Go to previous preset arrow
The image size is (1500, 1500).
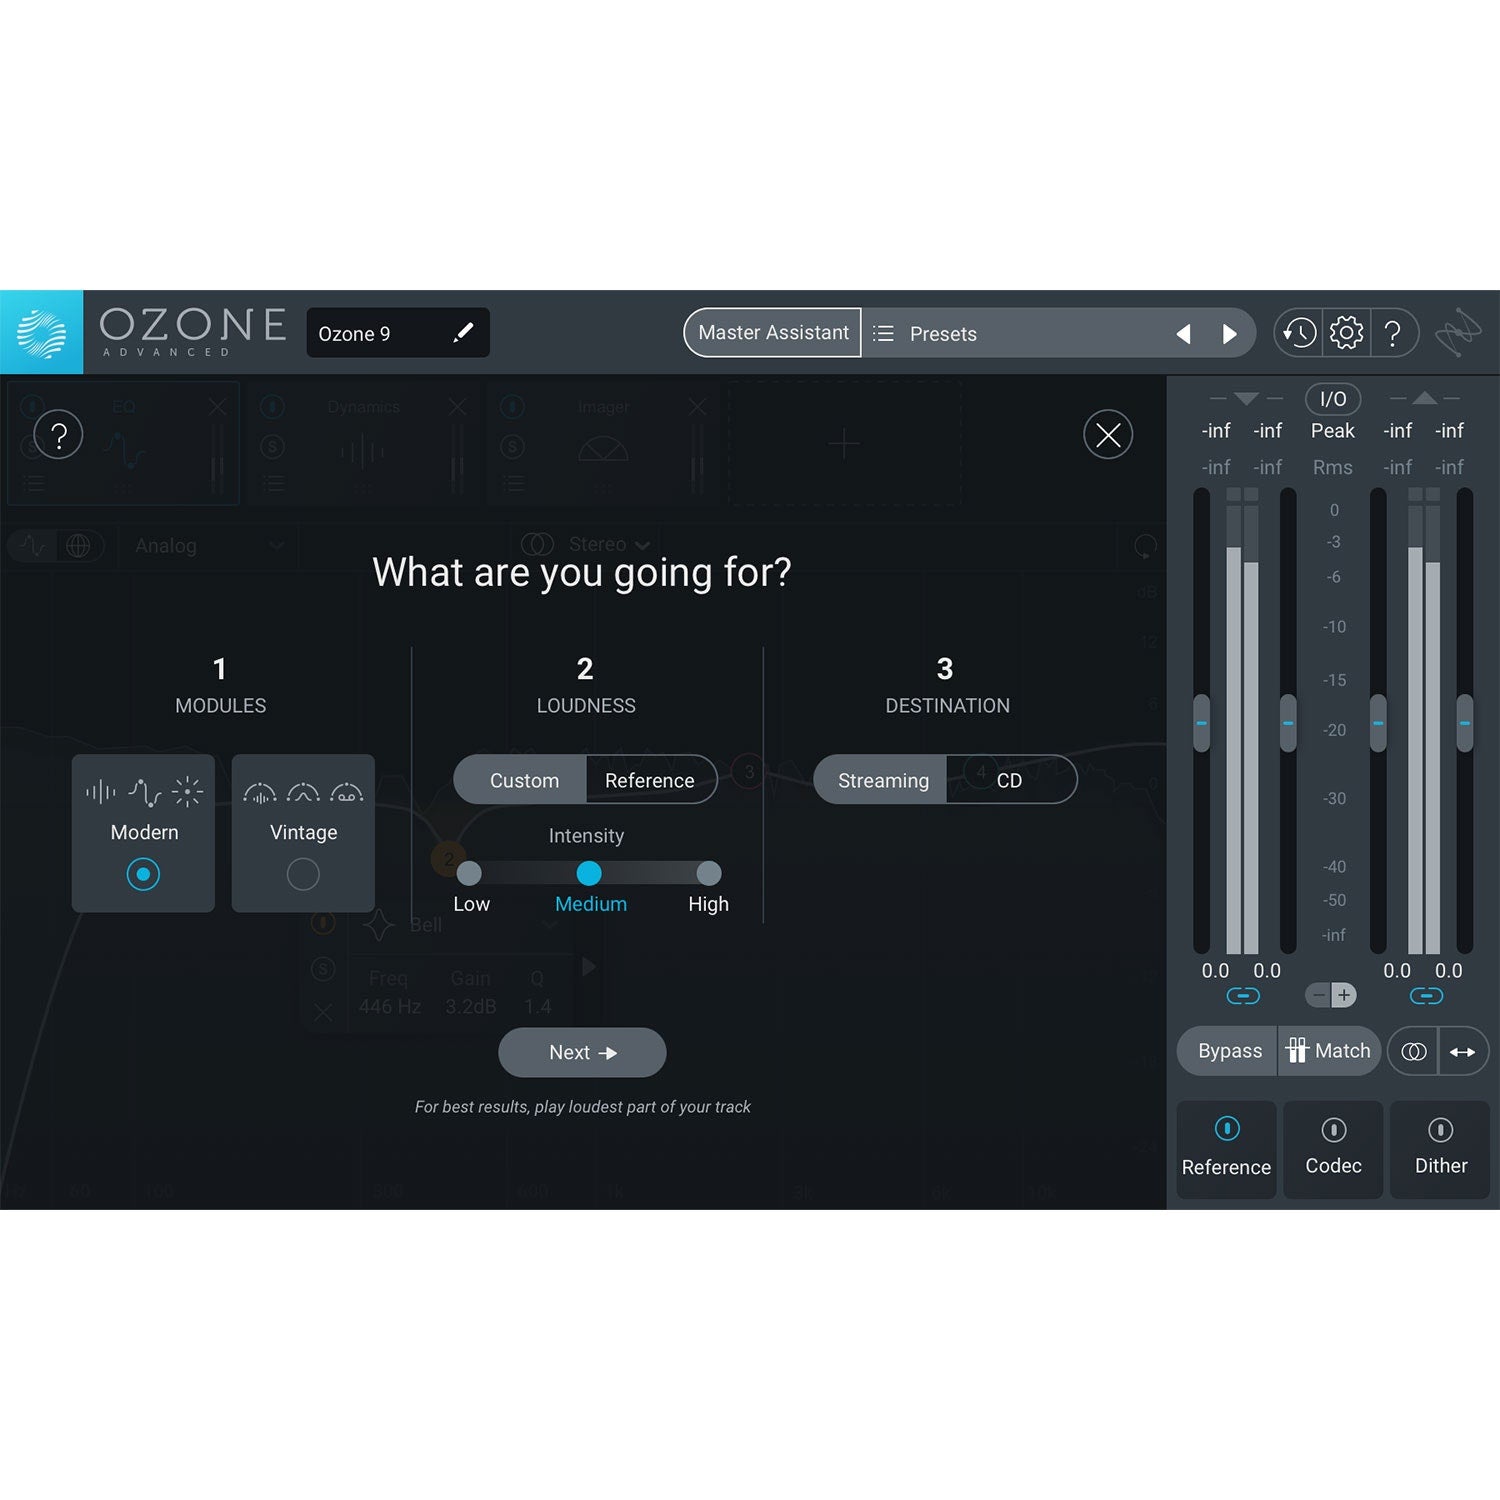click(x=1184, y=334)
